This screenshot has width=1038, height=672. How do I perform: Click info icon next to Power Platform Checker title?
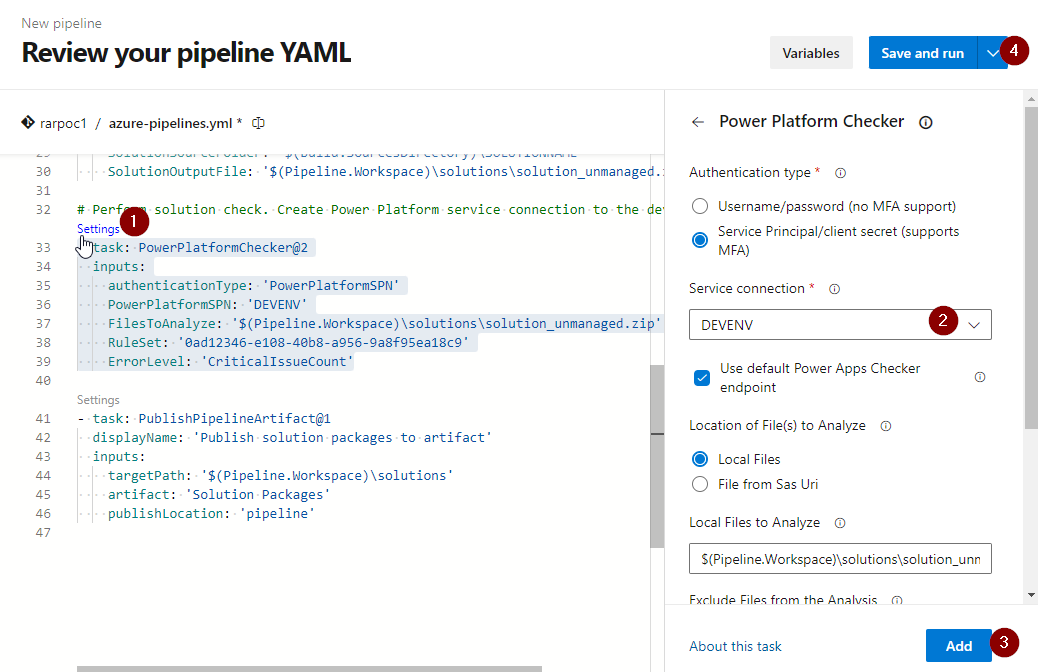click(x=925, y=122)
